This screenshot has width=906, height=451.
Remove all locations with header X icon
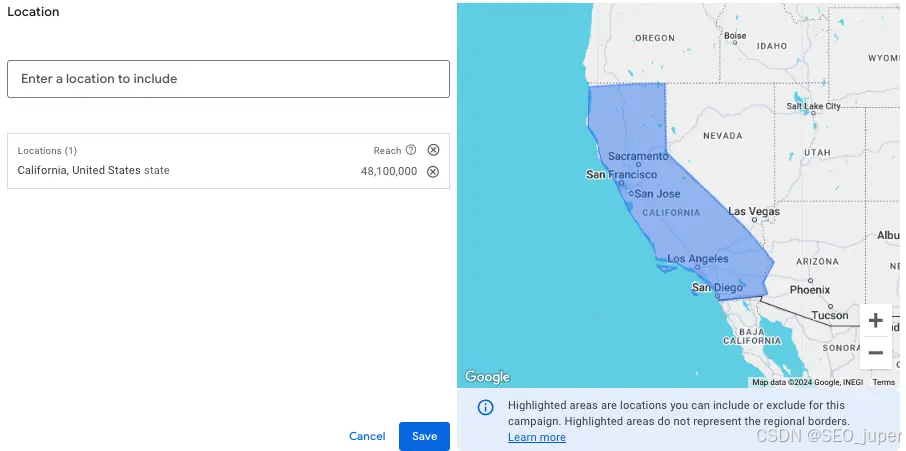(433, 150)
